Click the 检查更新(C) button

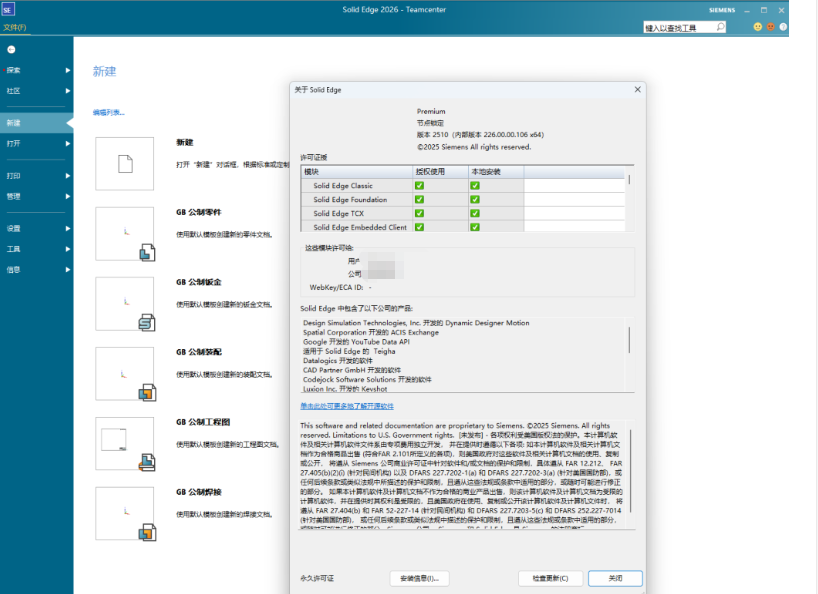(550, 578)
